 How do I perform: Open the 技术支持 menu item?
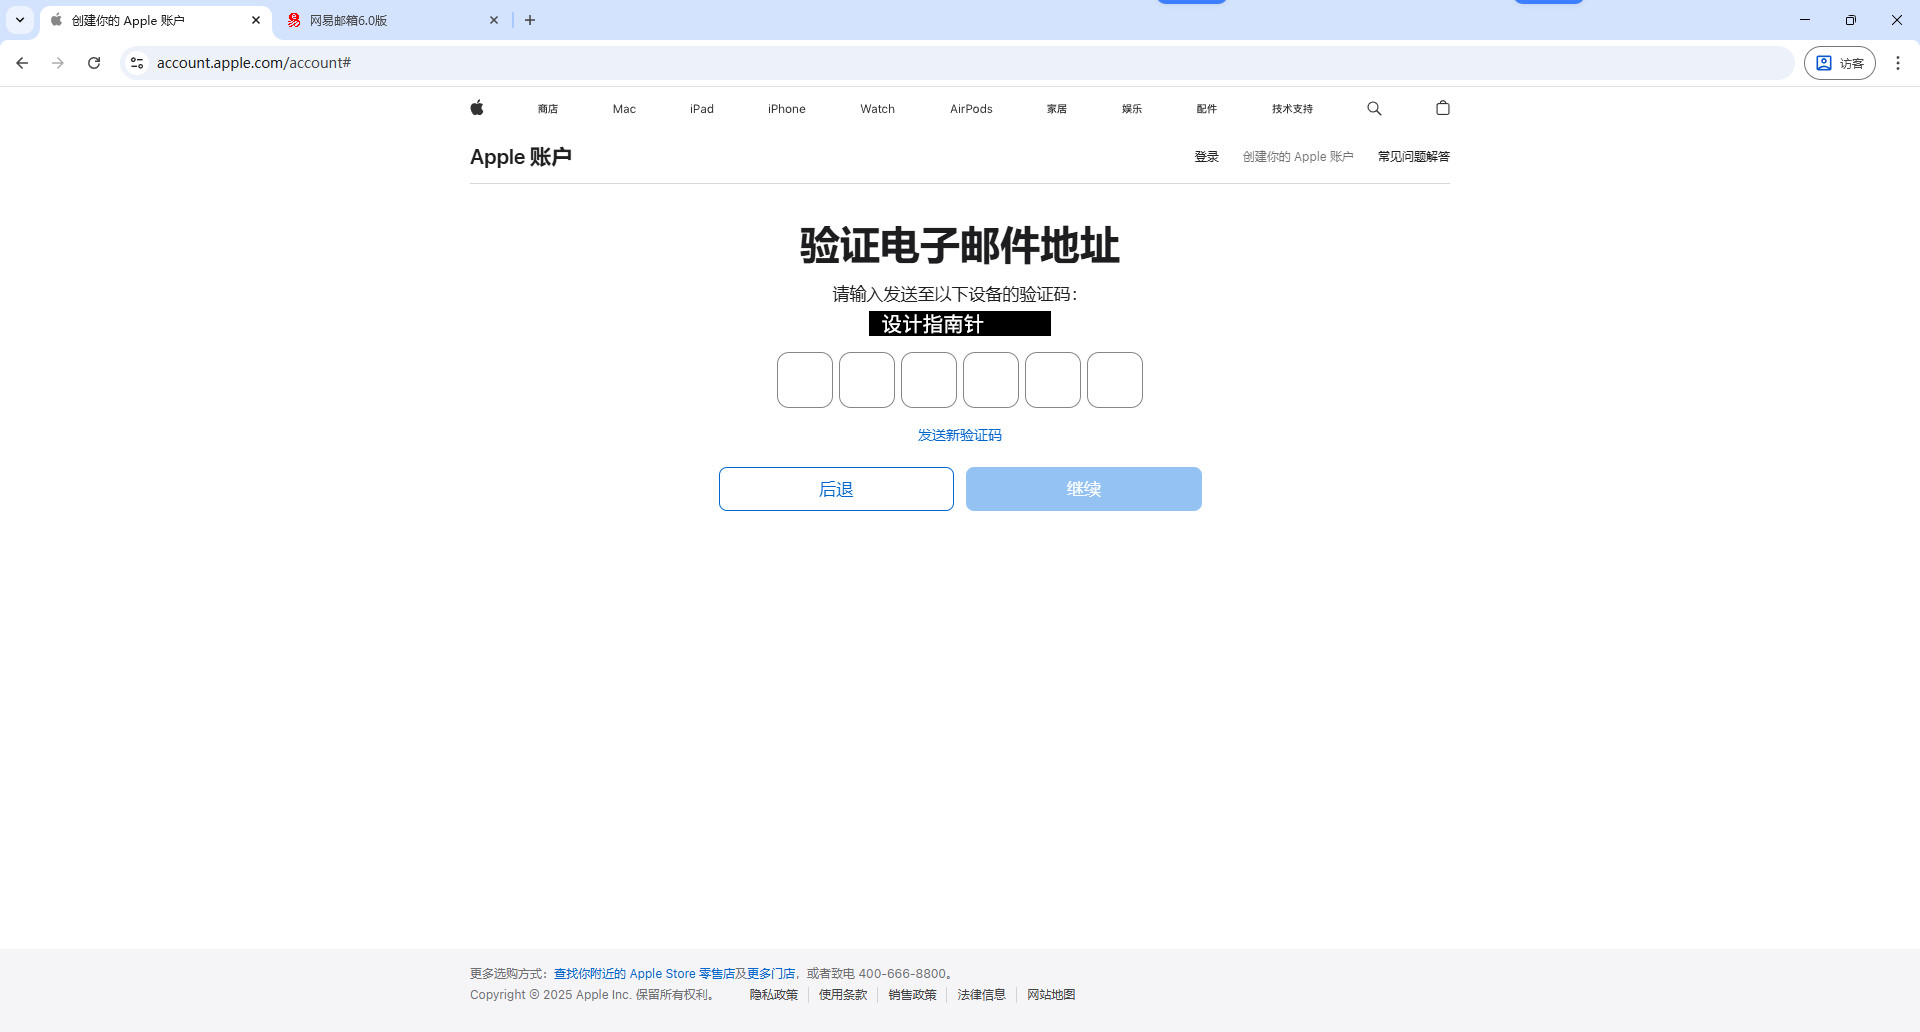1292,109
